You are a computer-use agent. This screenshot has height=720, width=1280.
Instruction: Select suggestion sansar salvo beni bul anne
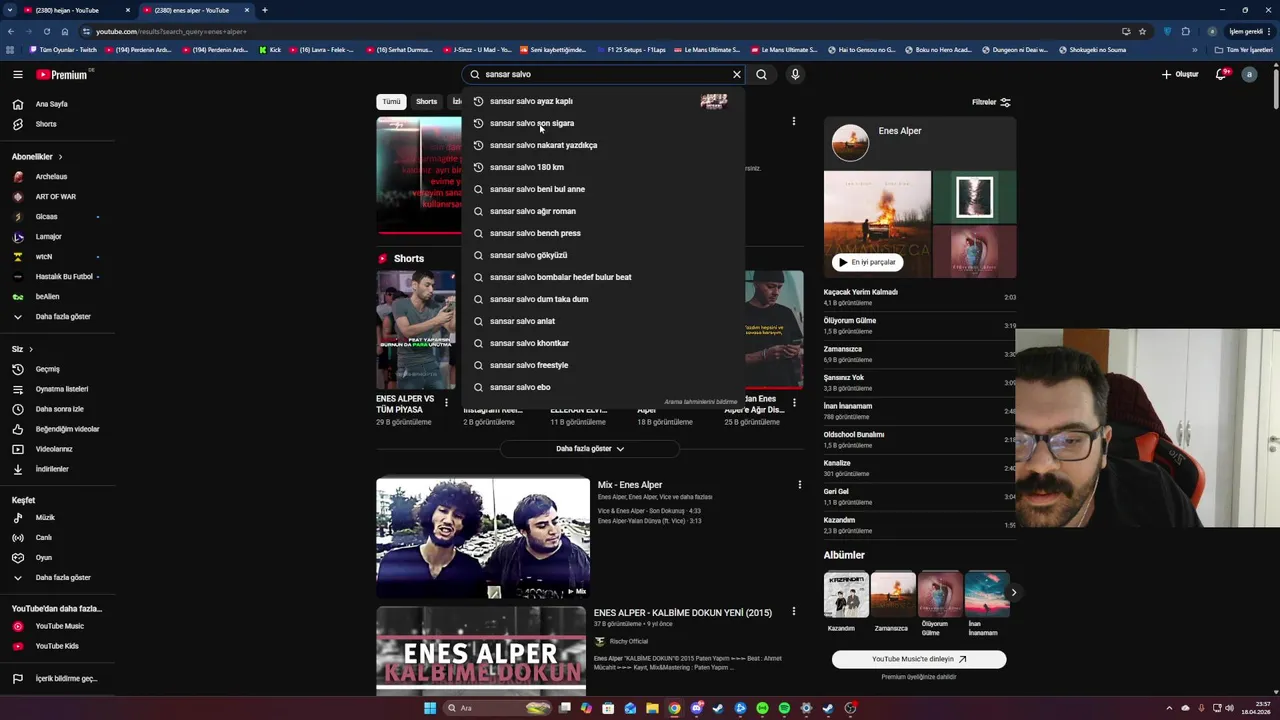click(603, 189)
